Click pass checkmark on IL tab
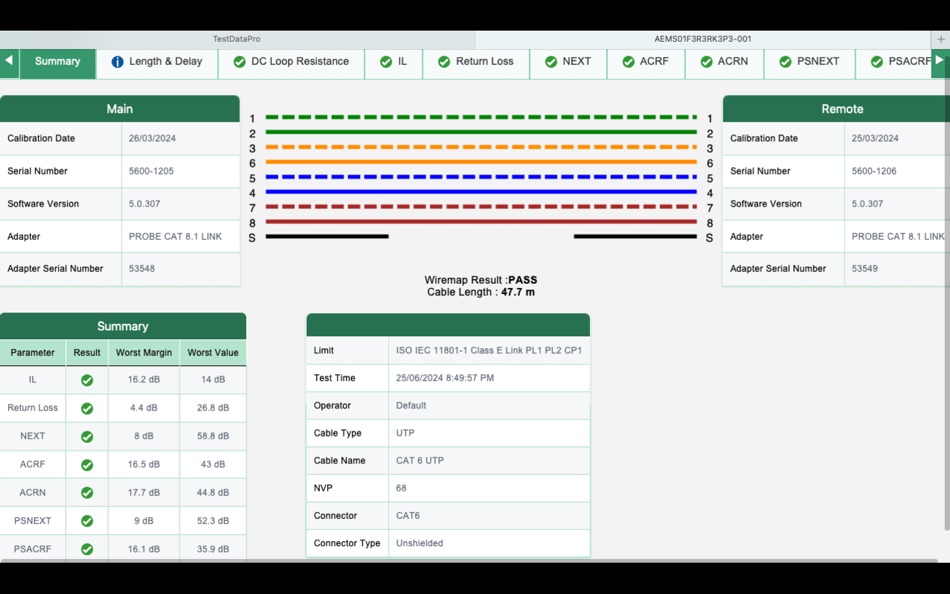 click(x=386, y=62)
